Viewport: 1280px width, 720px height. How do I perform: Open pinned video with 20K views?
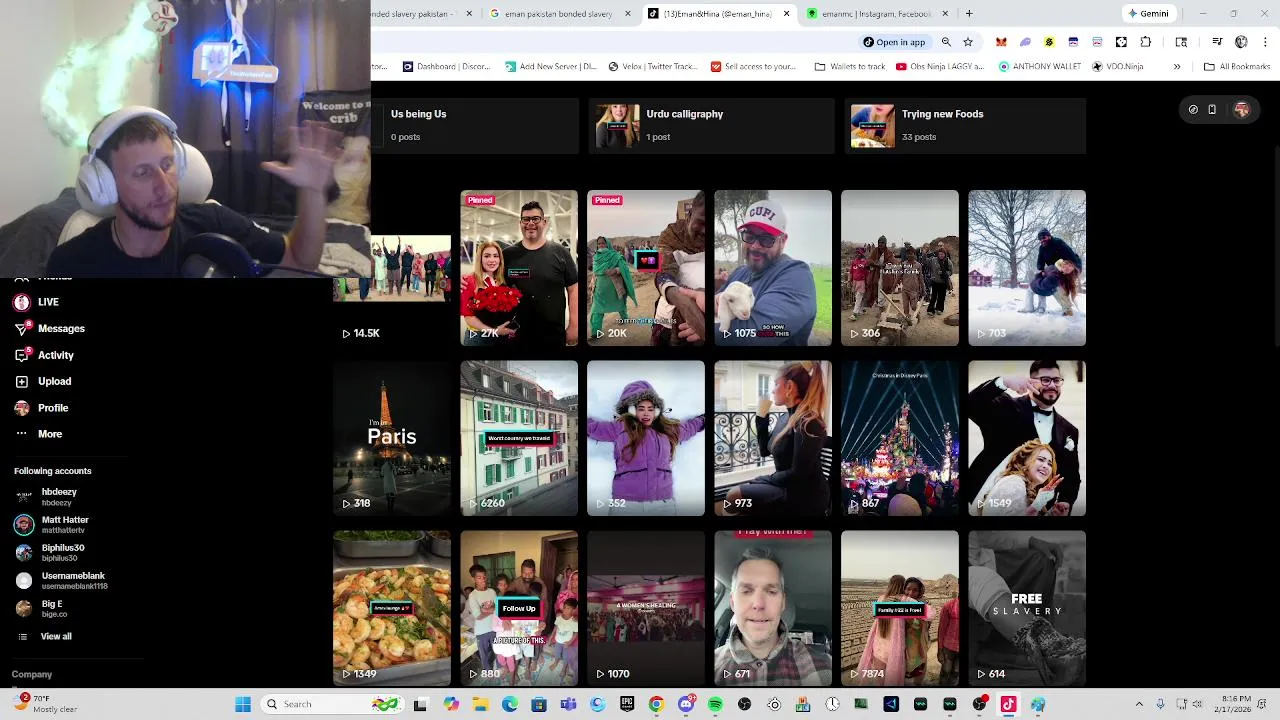(x=646, y=268)
